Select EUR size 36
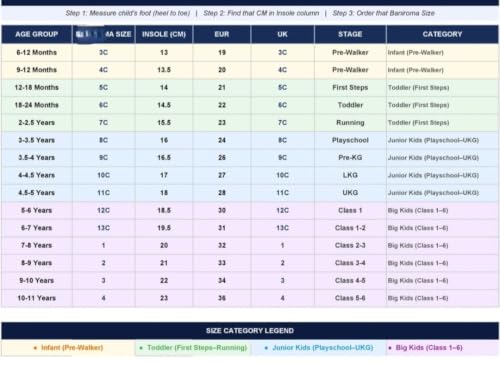 pos(222,298)
